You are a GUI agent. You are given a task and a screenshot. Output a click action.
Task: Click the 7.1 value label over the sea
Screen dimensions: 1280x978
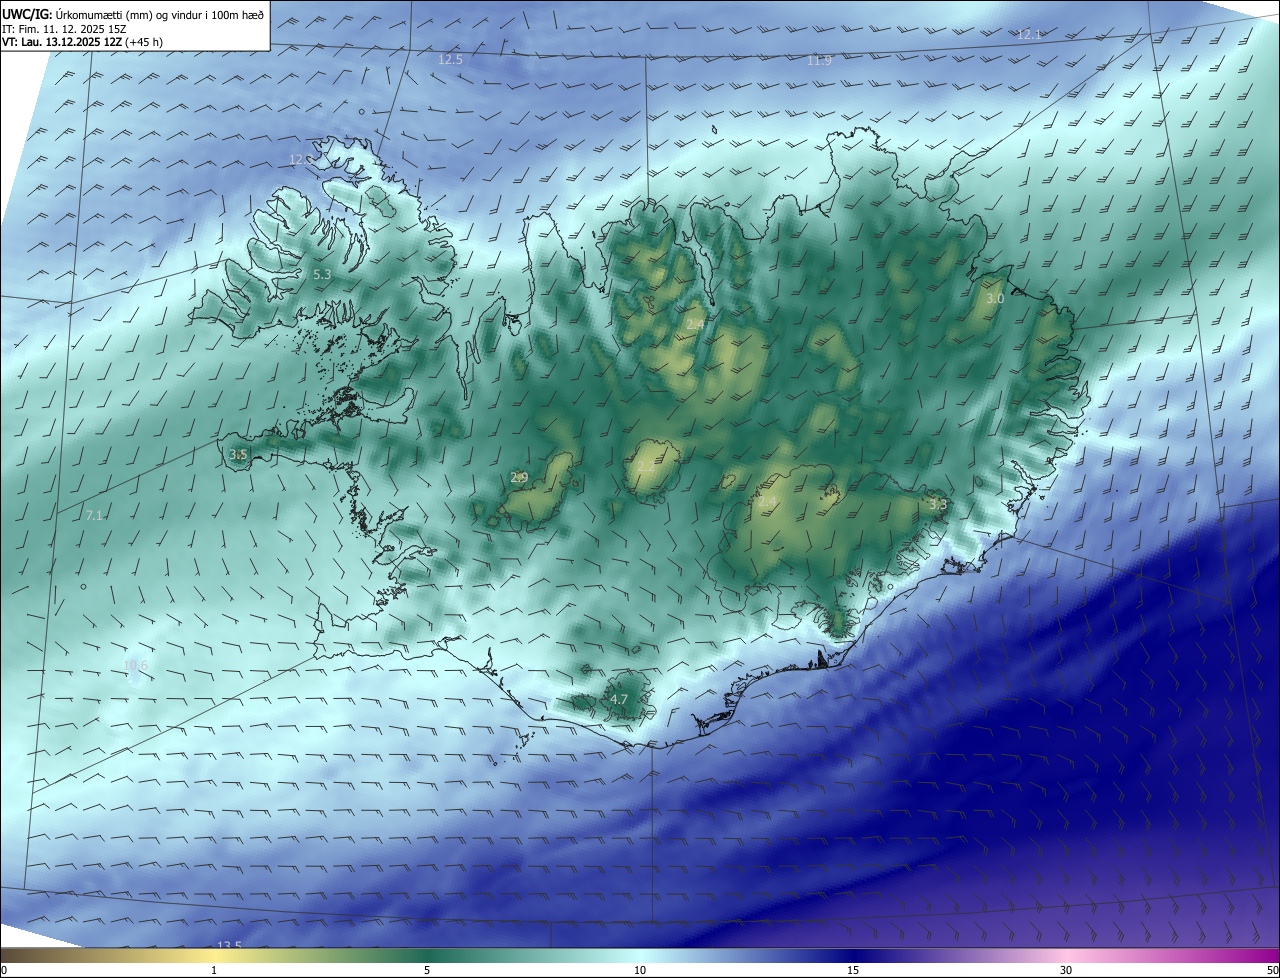[x=94, y=515]
